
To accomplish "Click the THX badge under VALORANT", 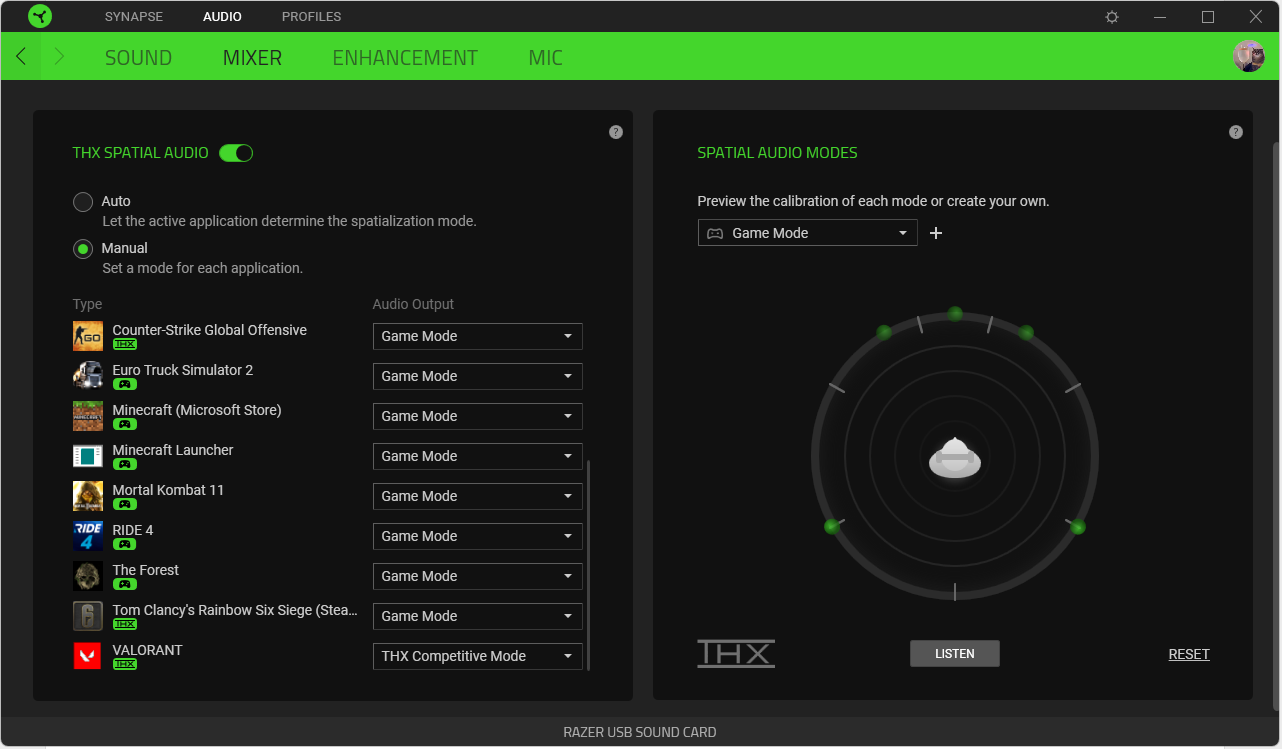I will (x=125, y=664).
